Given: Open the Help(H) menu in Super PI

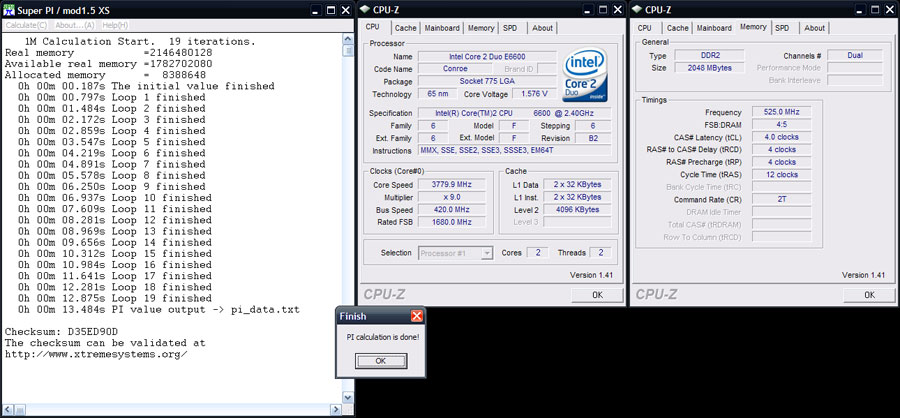Looking at the screenshot, I should (x=115, y=25).
